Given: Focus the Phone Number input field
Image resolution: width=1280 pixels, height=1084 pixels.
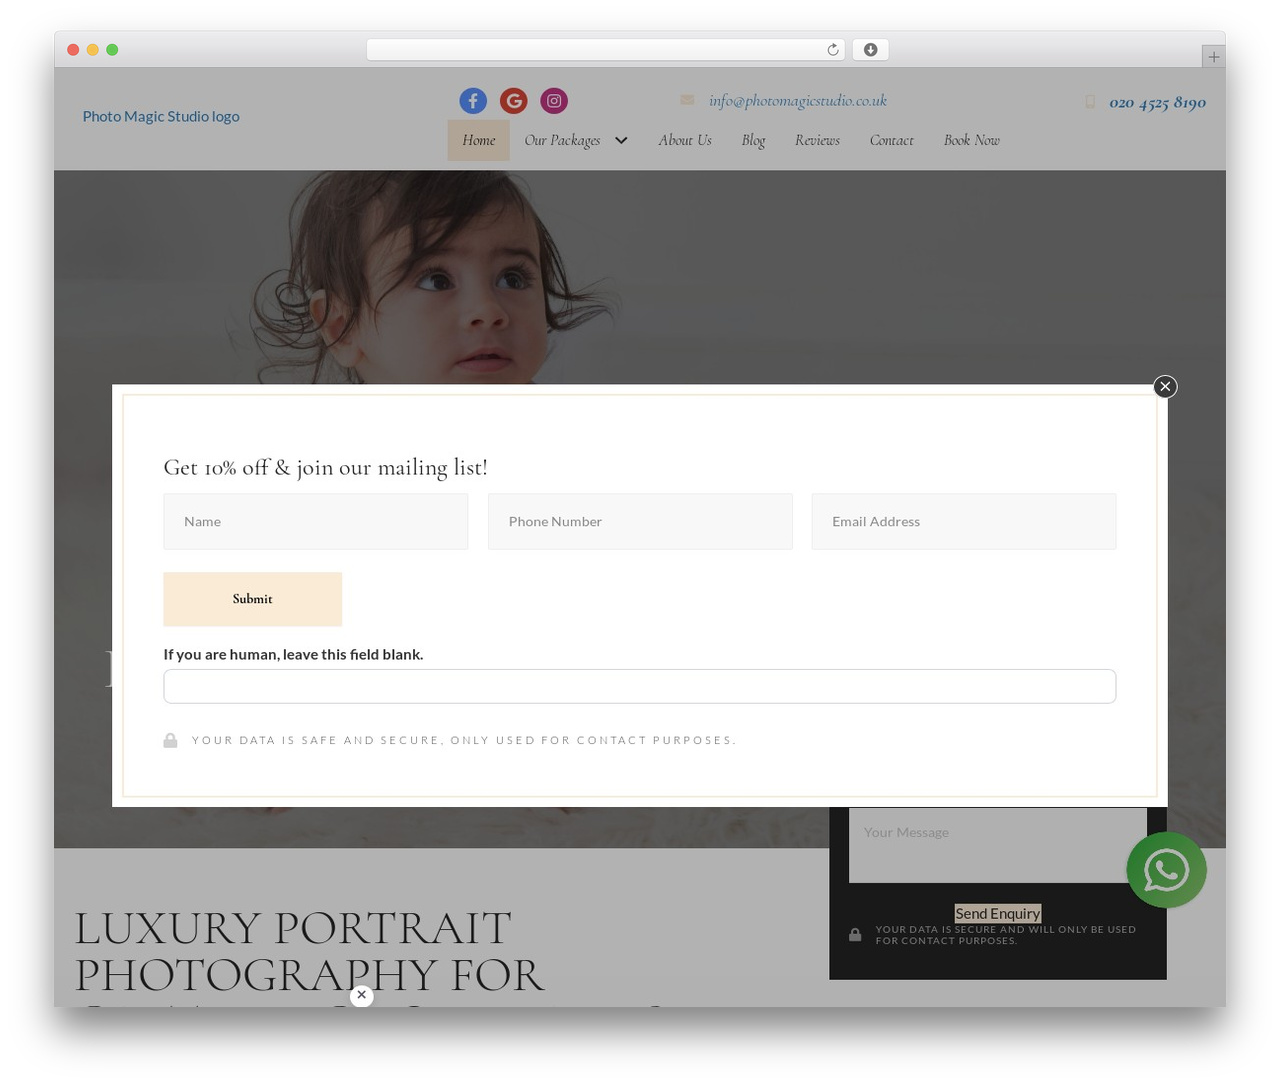Looking at the screenshot, I should click(640, 521).
